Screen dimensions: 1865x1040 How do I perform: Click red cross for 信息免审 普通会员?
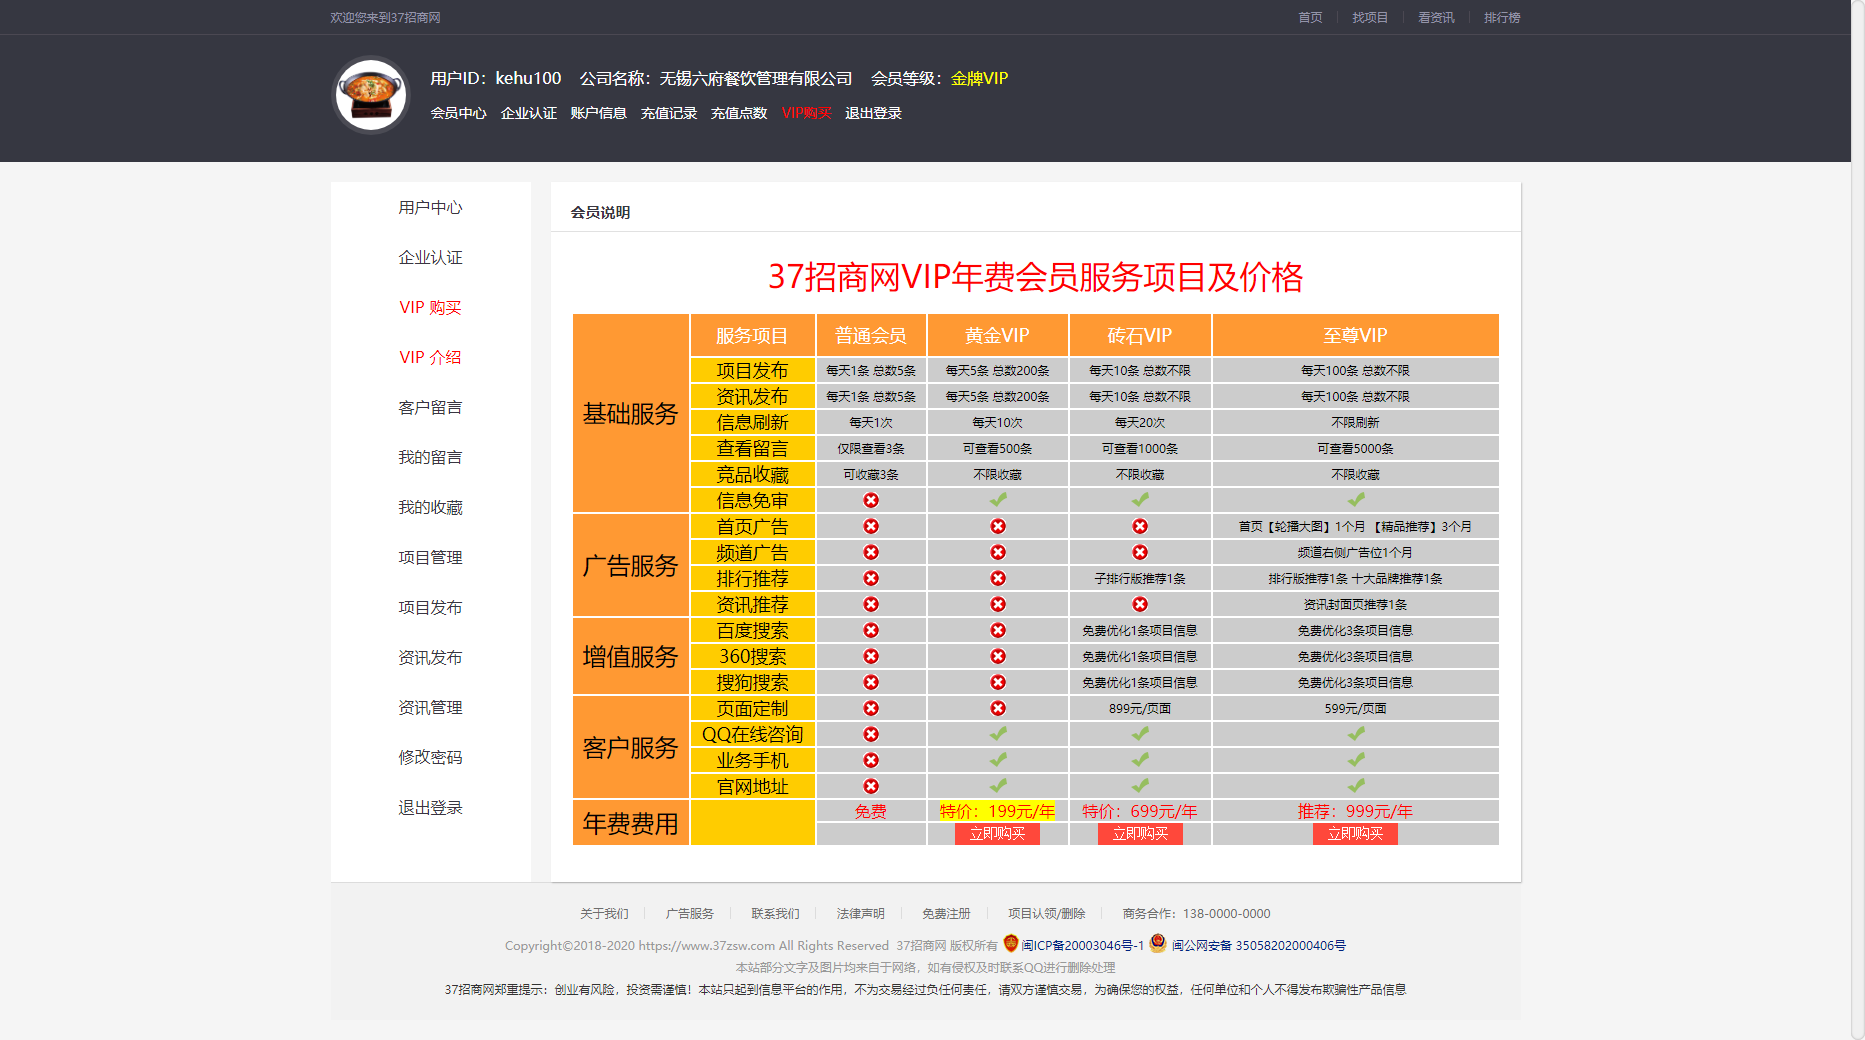[x=871, y=500]
